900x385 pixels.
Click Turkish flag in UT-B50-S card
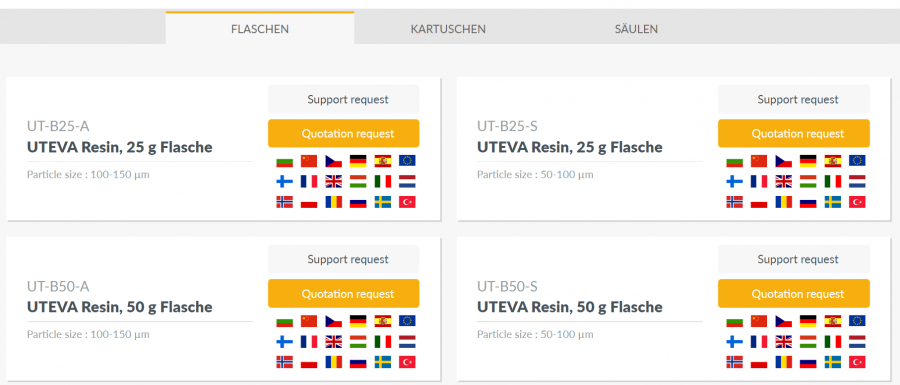pyautogui.click(x=857, y=362)
